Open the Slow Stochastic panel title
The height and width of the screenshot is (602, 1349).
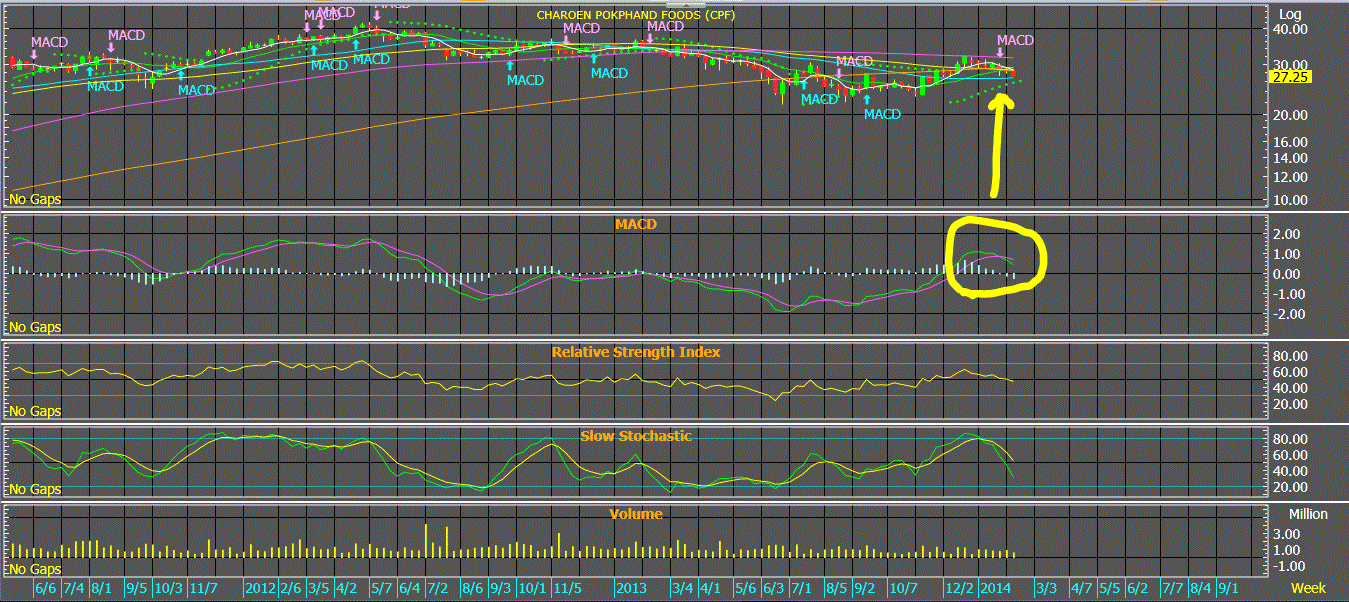coord(636,436)
